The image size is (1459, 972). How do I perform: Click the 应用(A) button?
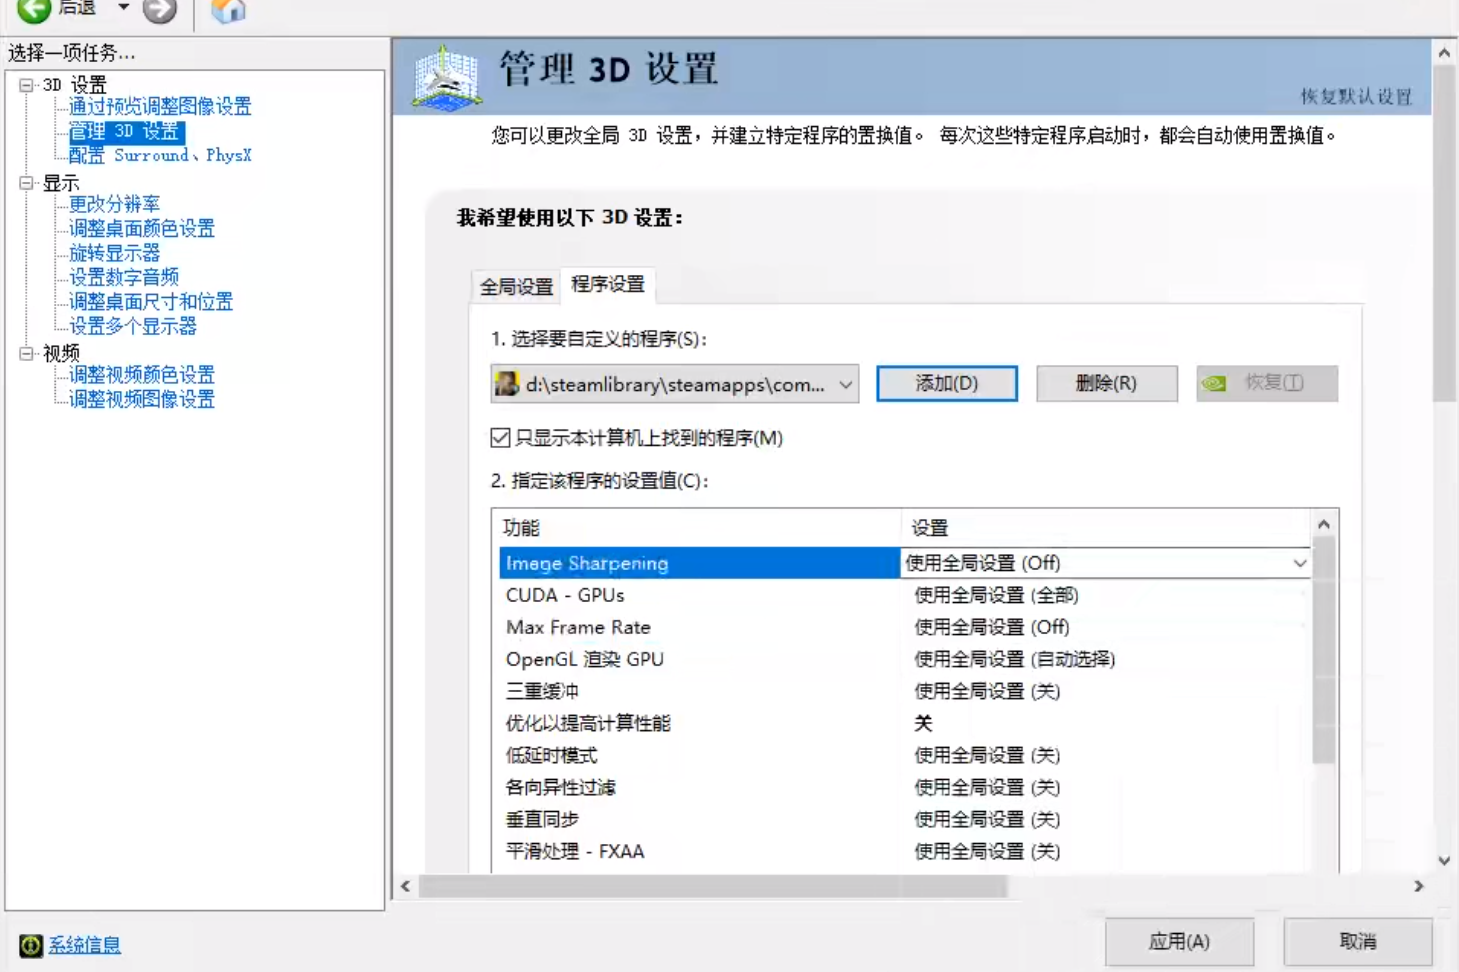pyautogui.click(x=1179, y=941)
